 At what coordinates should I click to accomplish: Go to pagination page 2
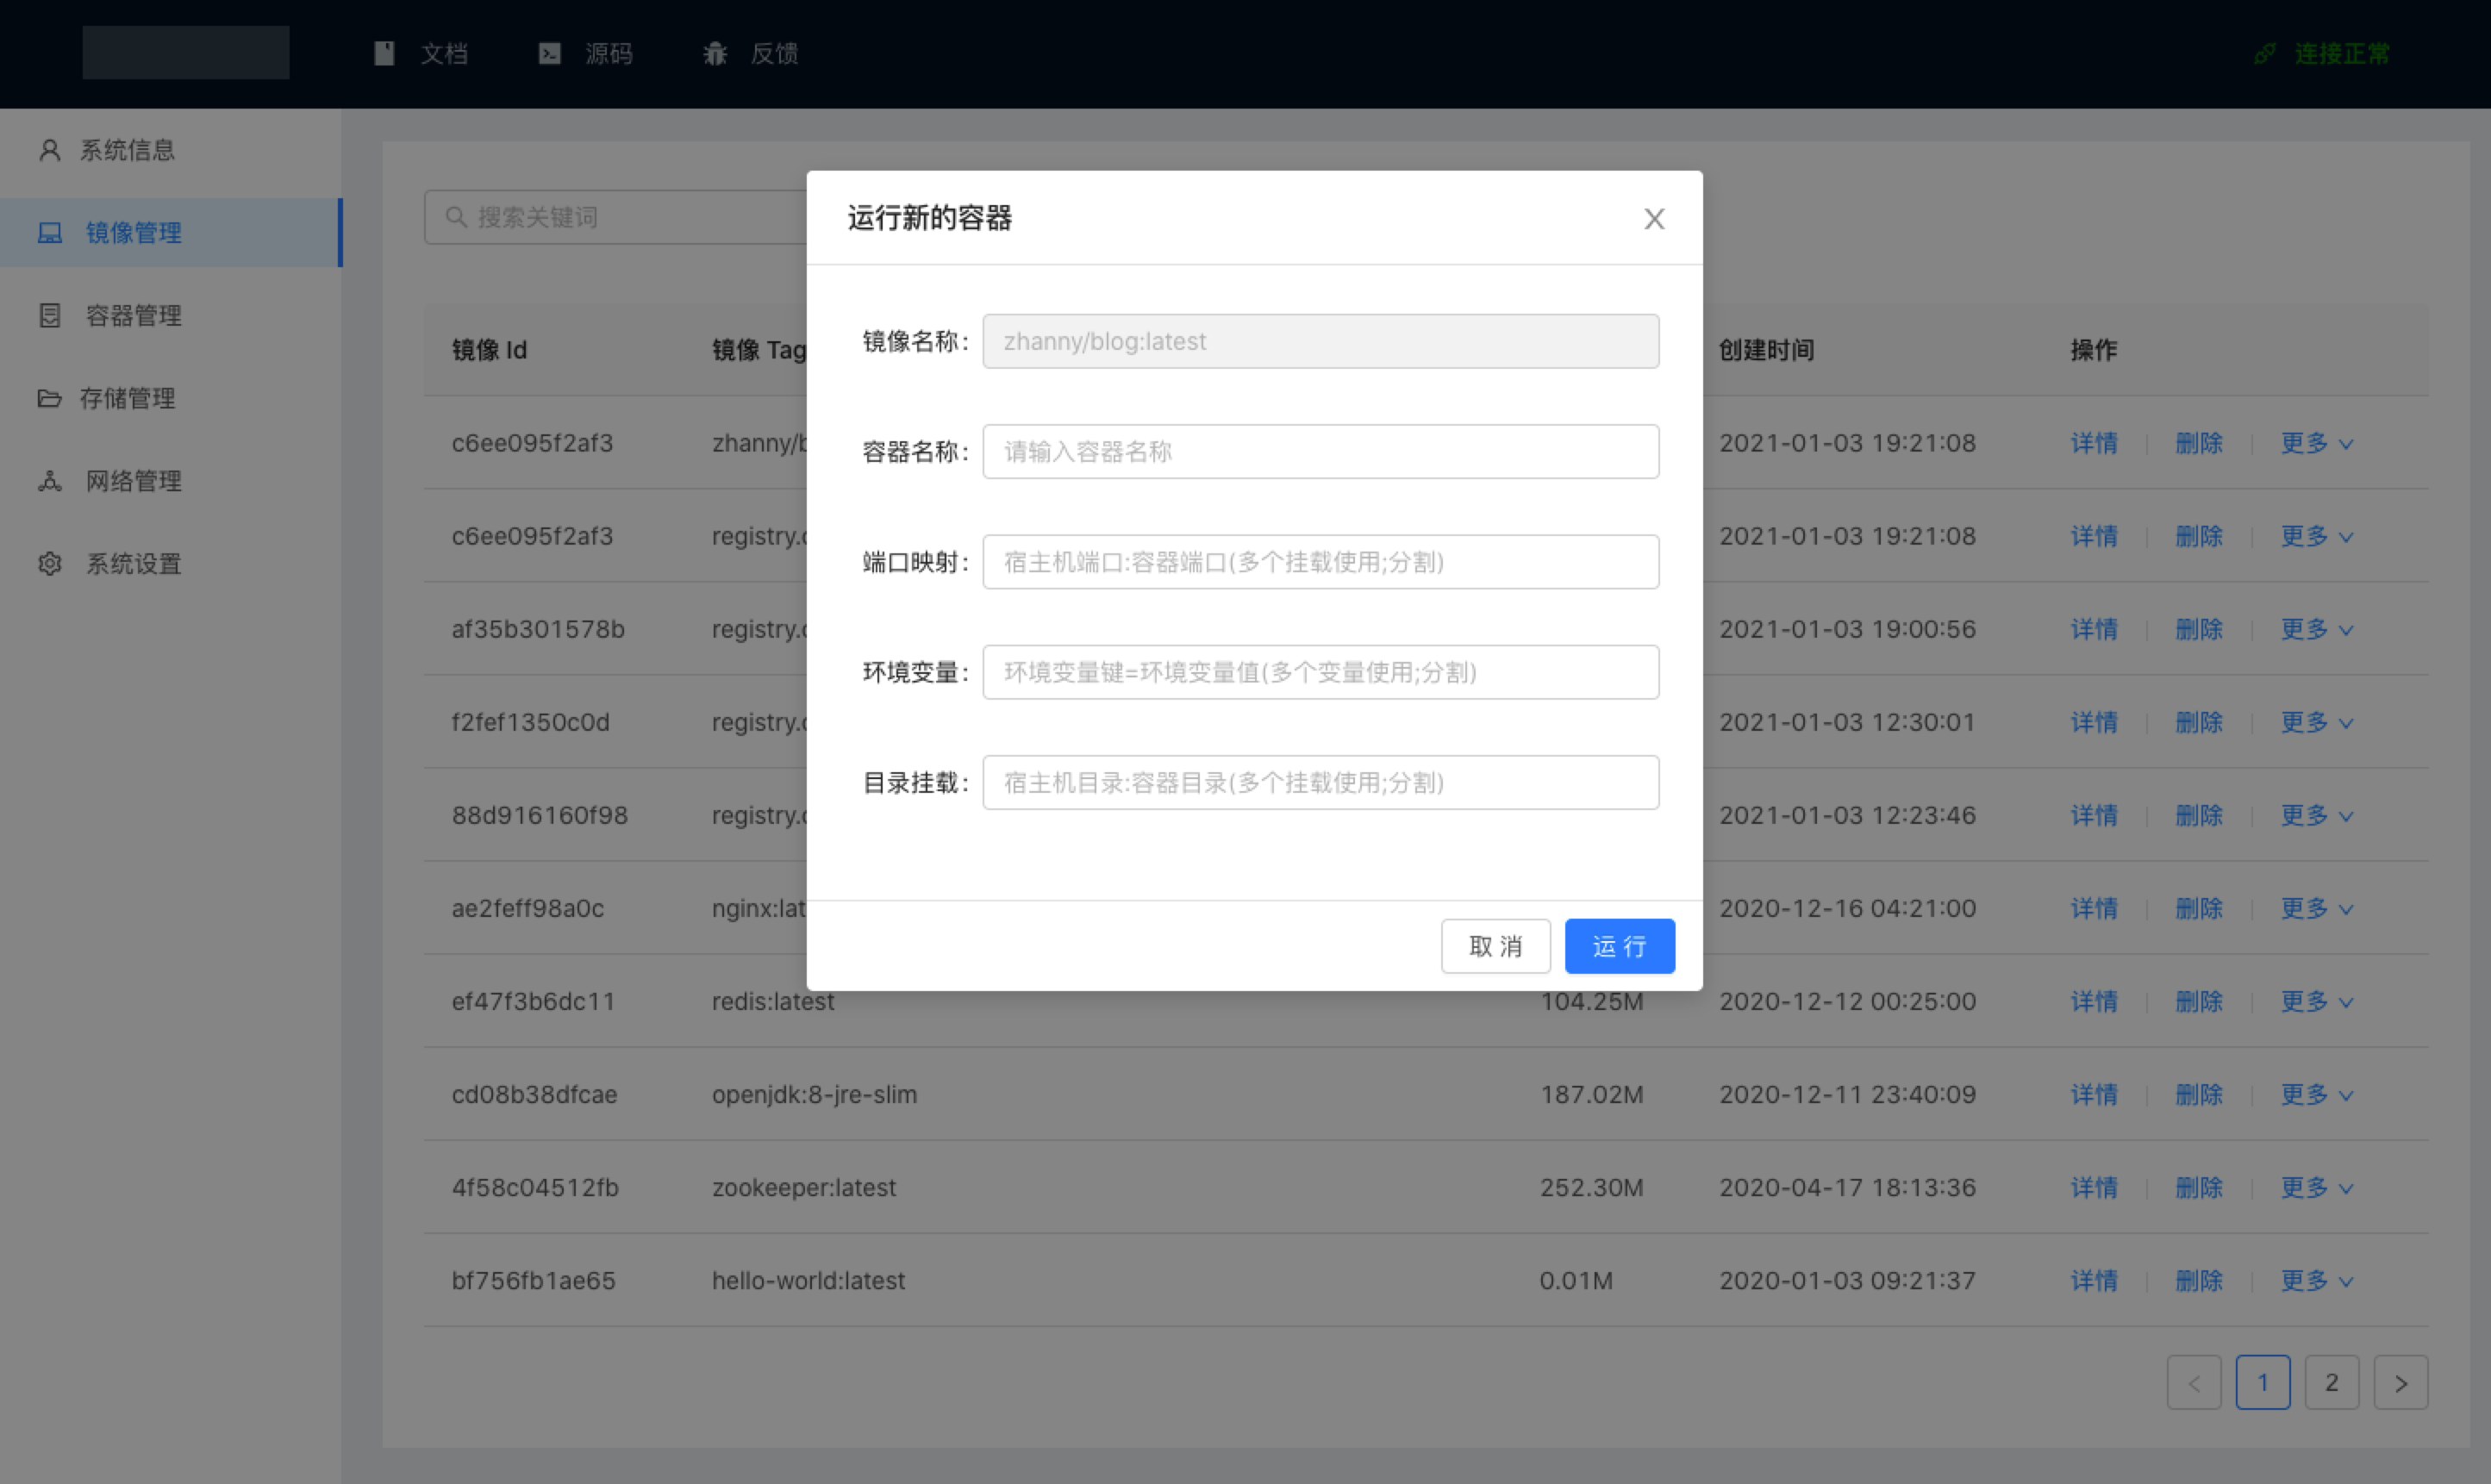[2331, 1383]
